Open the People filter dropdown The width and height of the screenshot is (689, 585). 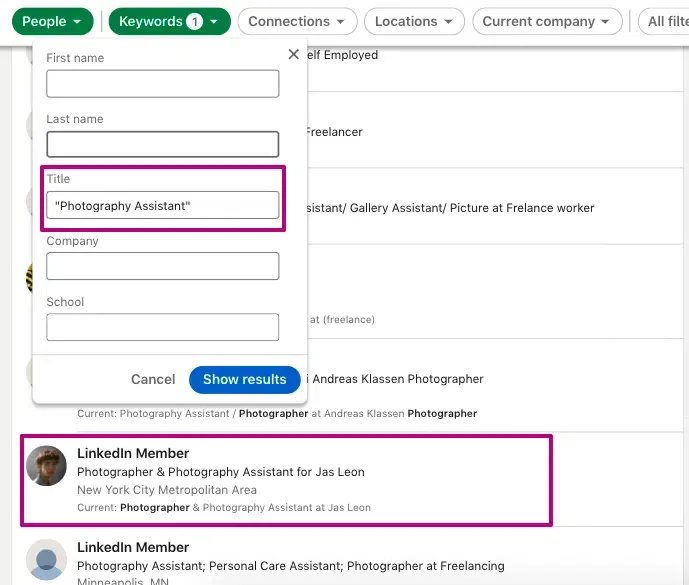pos(52,22)
